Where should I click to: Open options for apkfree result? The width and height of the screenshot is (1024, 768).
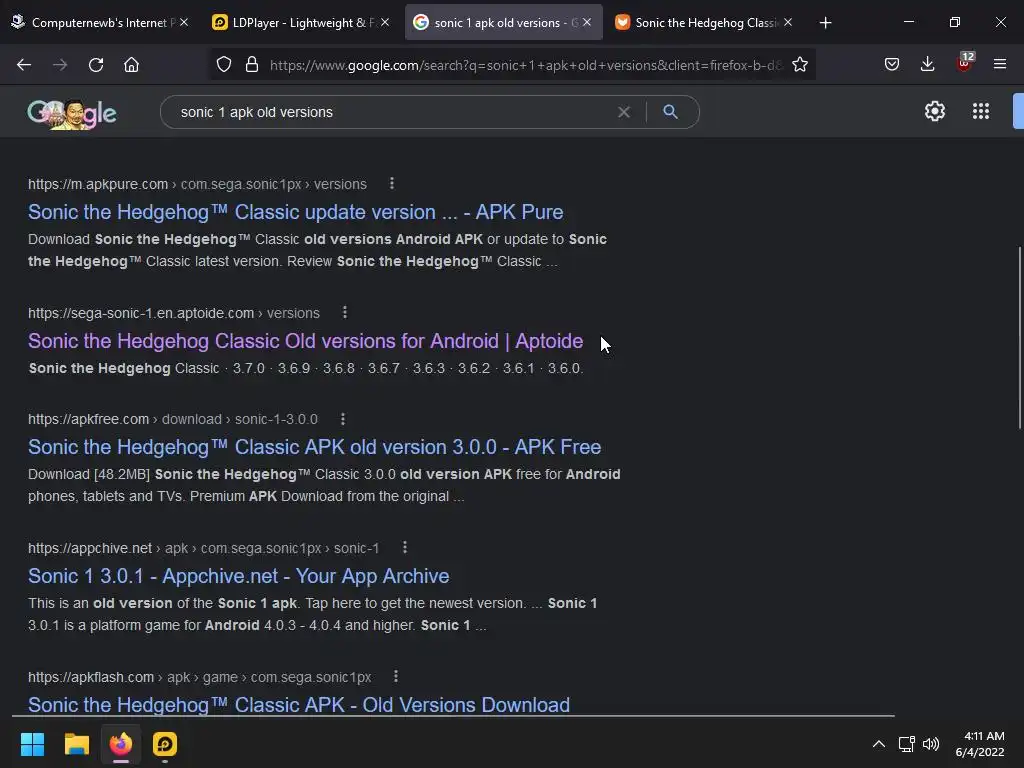(343, 419)
